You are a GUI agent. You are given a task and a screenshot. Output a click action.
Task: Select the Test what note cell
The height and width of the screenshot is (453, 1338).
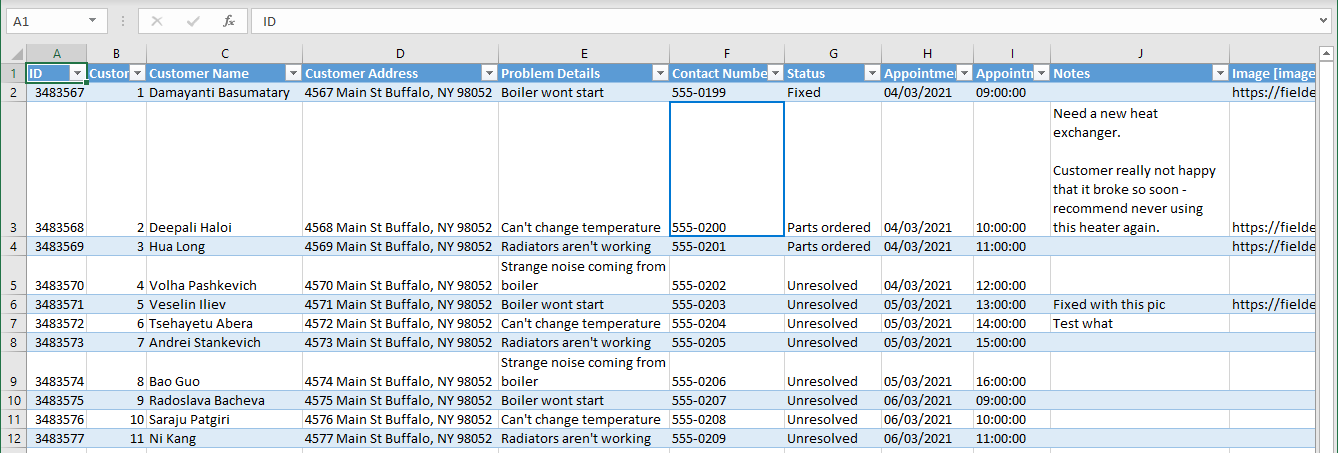pos(1140,323)
